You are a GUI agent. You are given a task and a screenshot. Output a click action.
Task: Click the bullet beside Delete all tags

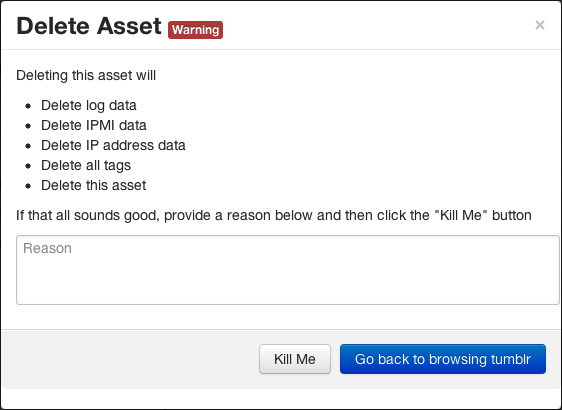[x=28, y=166]
